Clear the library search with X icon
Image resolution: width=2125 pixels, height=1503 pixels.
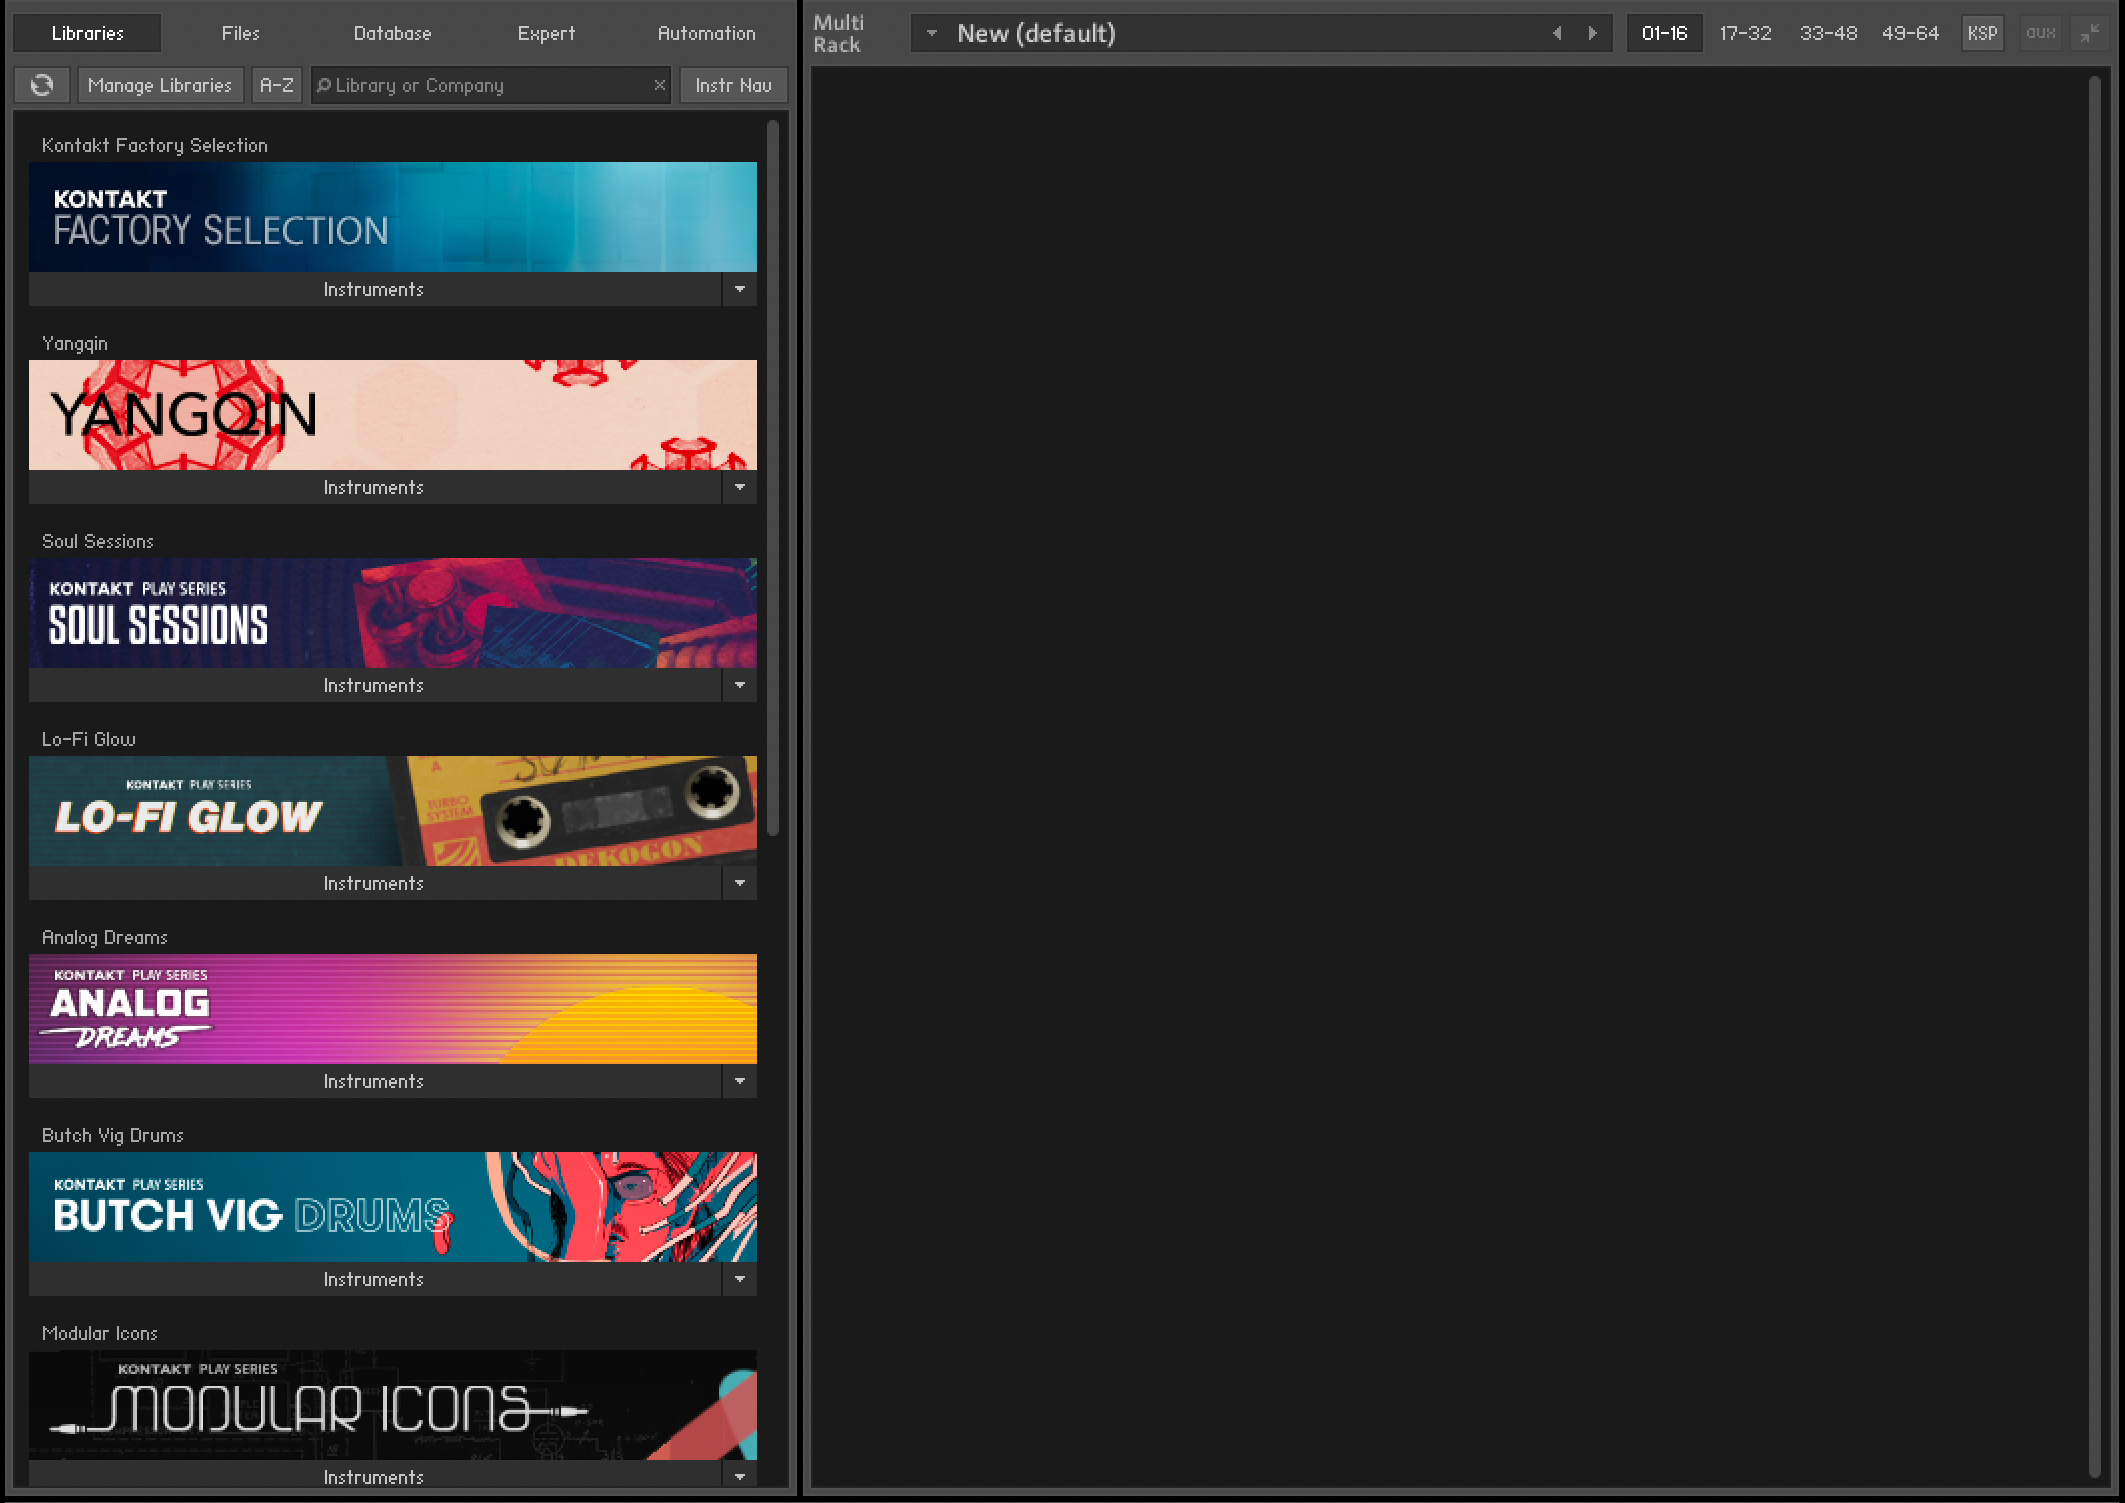coord(659,85)
